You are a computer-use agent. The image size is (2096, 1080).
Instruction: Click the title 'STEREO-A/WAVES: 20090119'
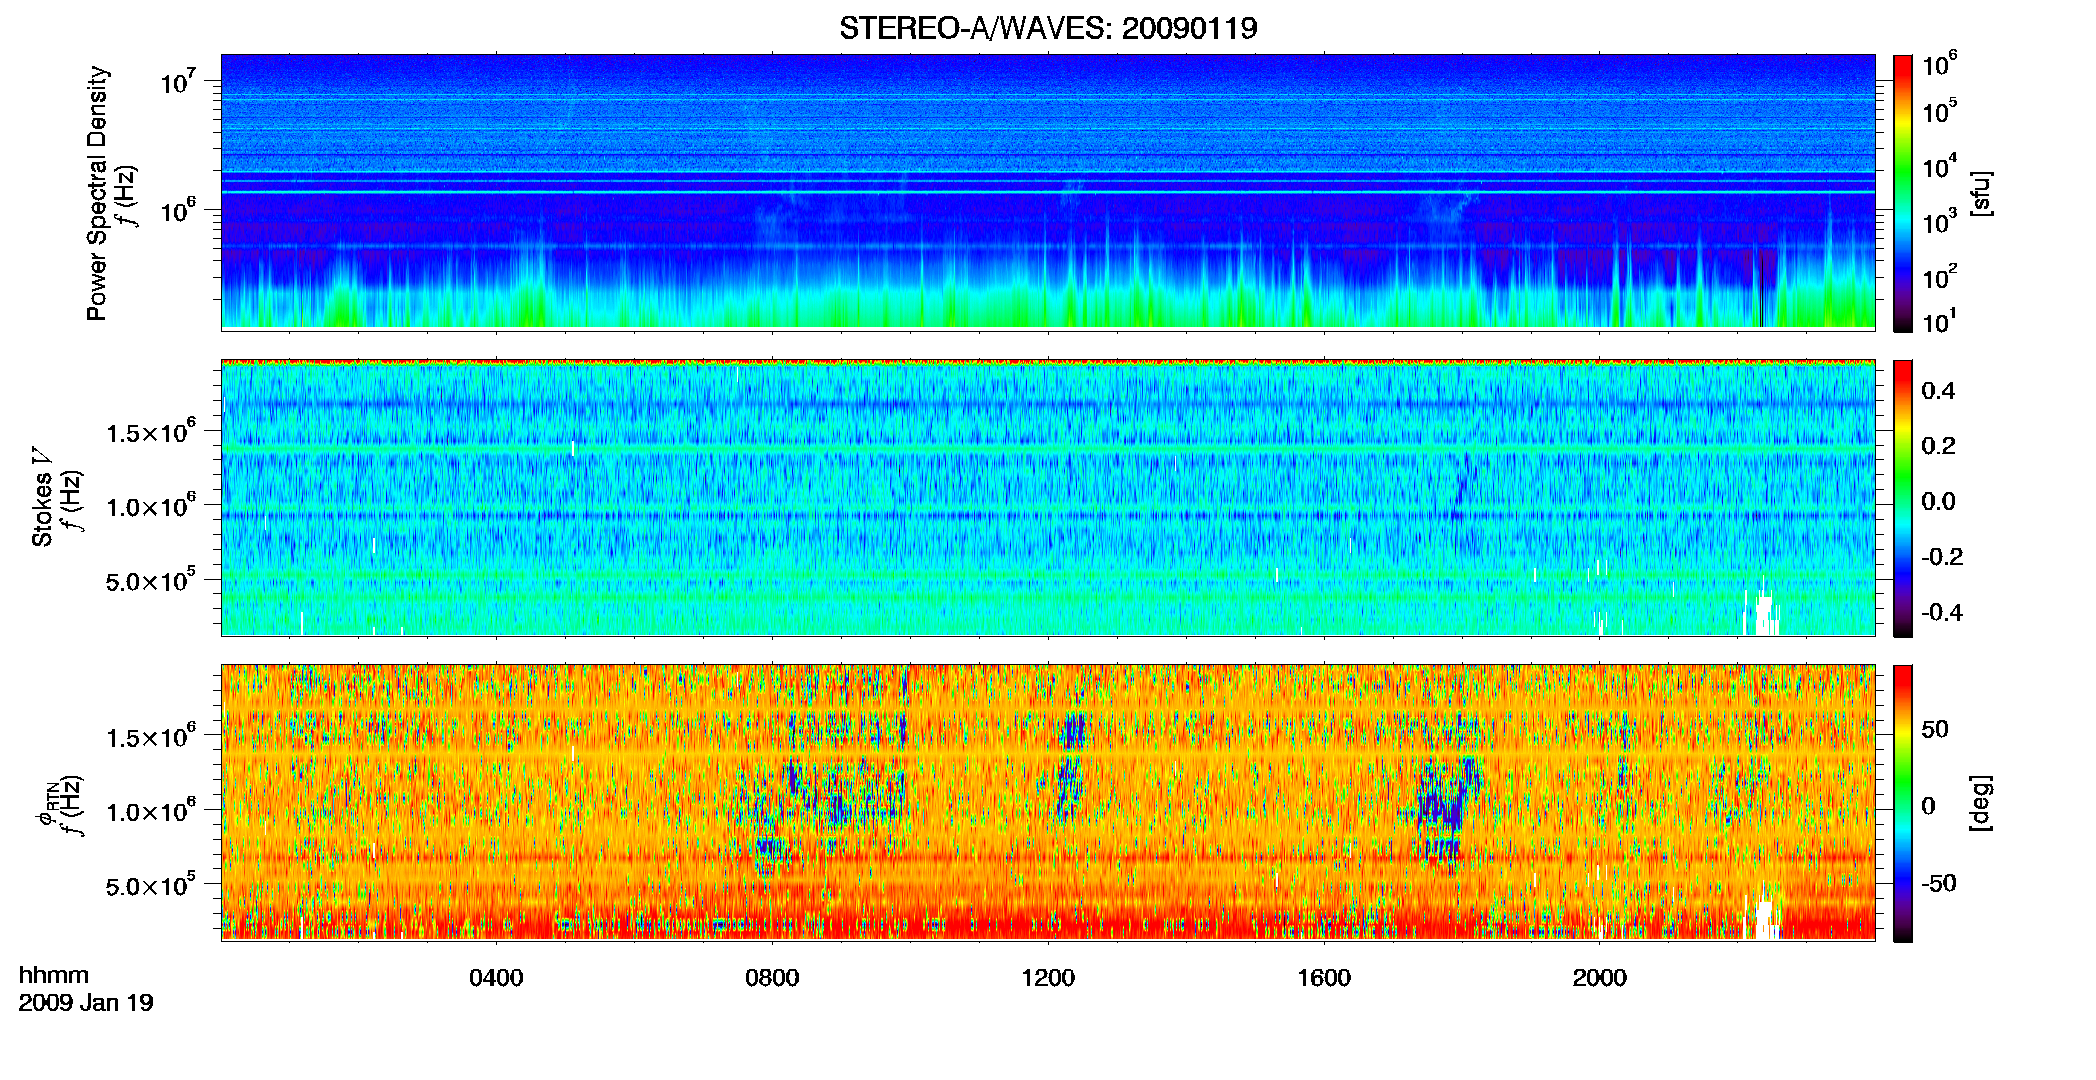(1047, 28)
